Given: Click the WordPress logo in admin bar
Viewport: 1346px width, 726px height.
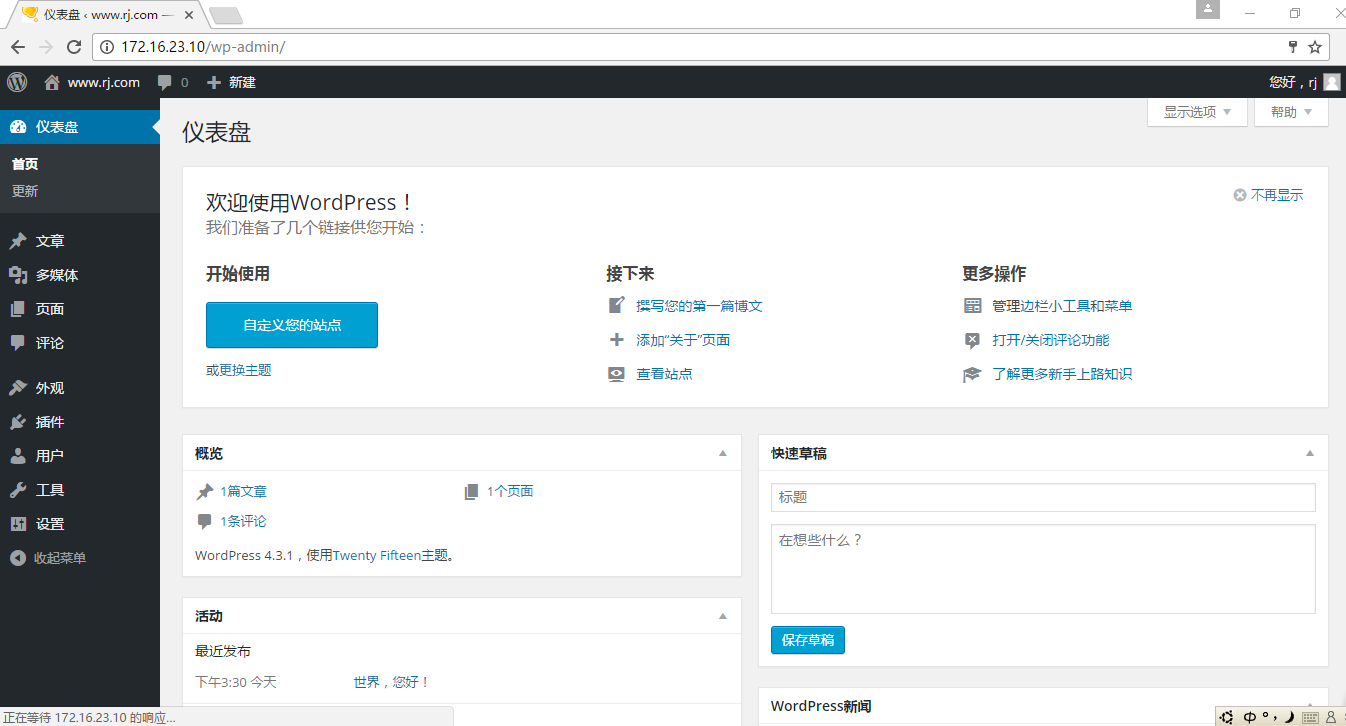Looking at the screenshot, I should click(17, 82).
